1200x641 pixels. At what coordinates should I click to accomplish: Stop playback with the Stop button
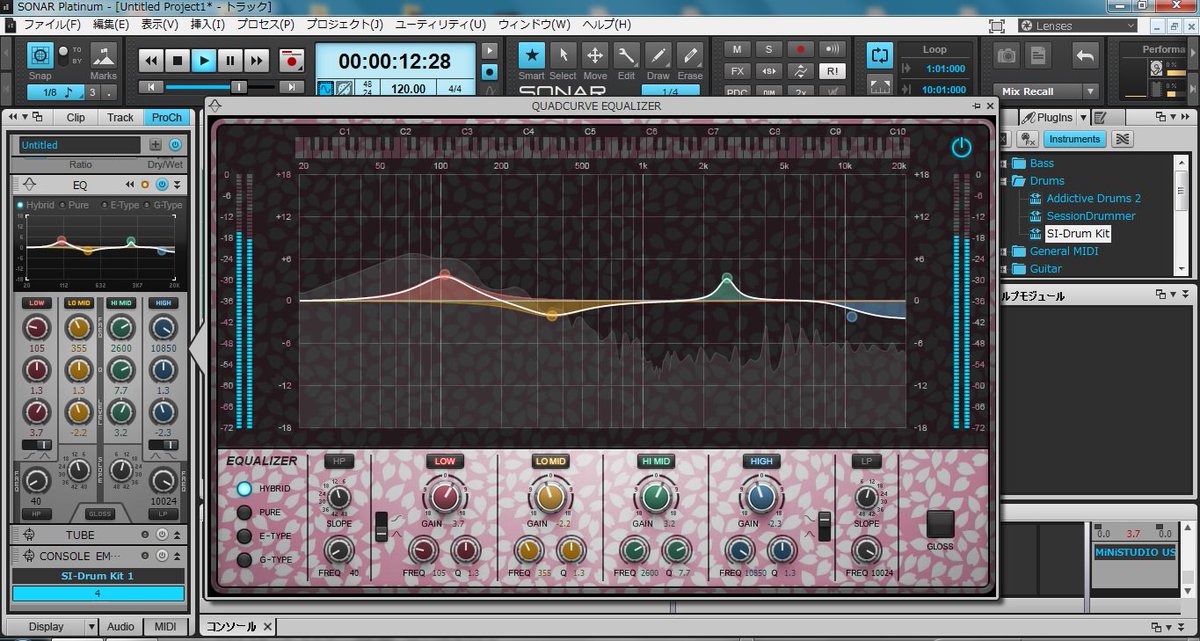pos(178,61)
